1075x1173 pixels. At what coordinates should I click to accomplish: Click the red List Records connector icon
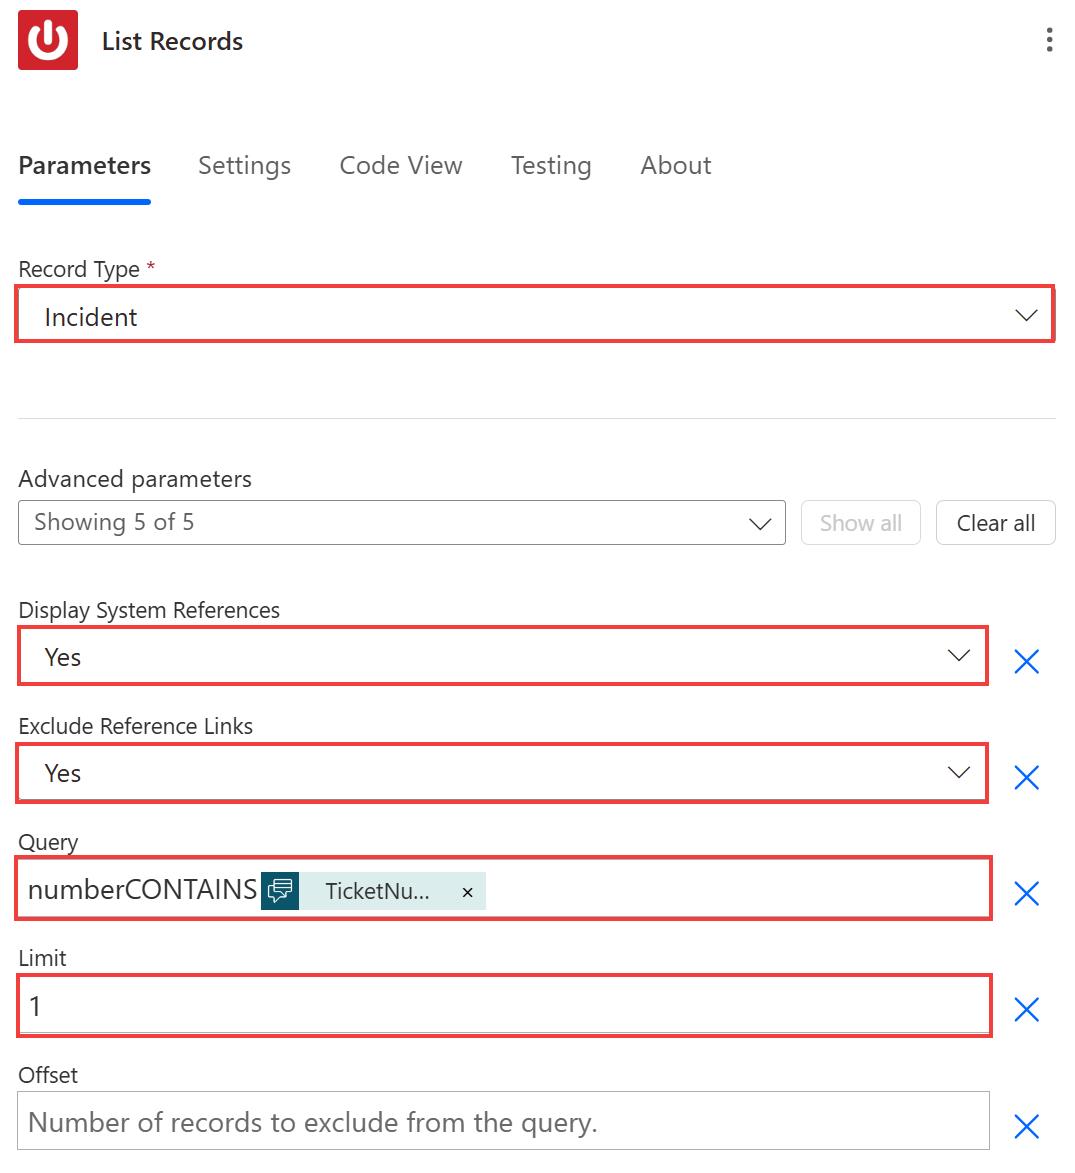tap(48, 41)
